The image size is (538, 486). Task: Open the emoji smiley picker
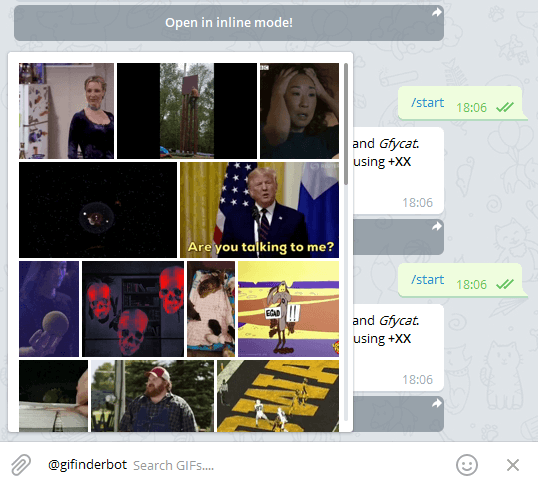467,465
